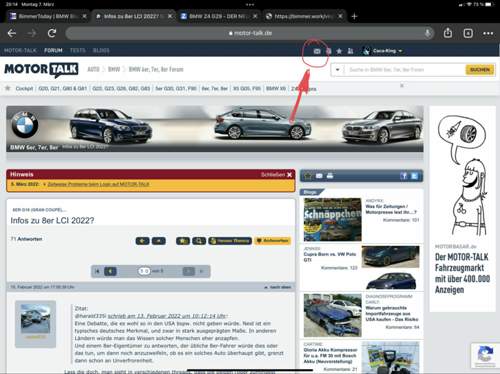Viewport: 500px width, 374px height.
Task: Share the thread on Twitter
Action: tap(414, 176)
